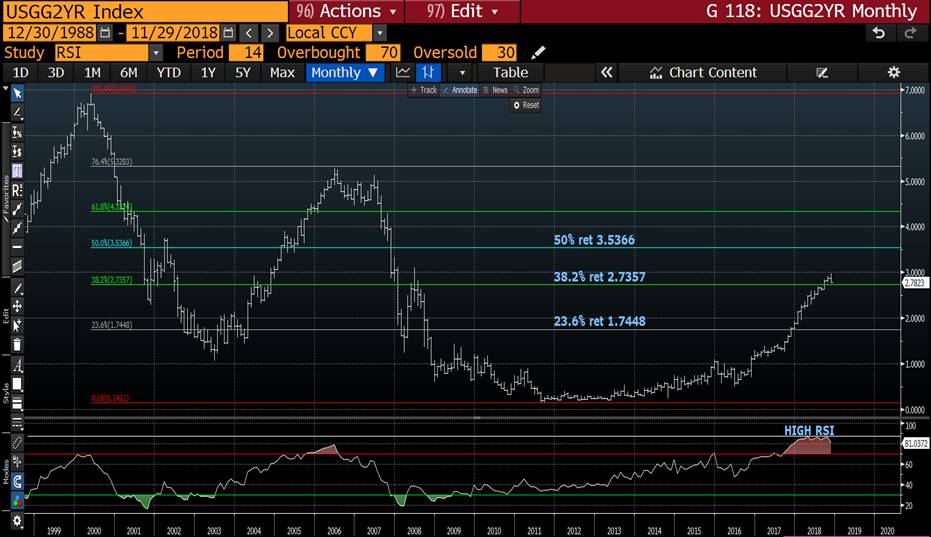The image size is (931, 537).
Task: Choose the move annotation cross-arrows tool
Action: [x=17, y=306]
